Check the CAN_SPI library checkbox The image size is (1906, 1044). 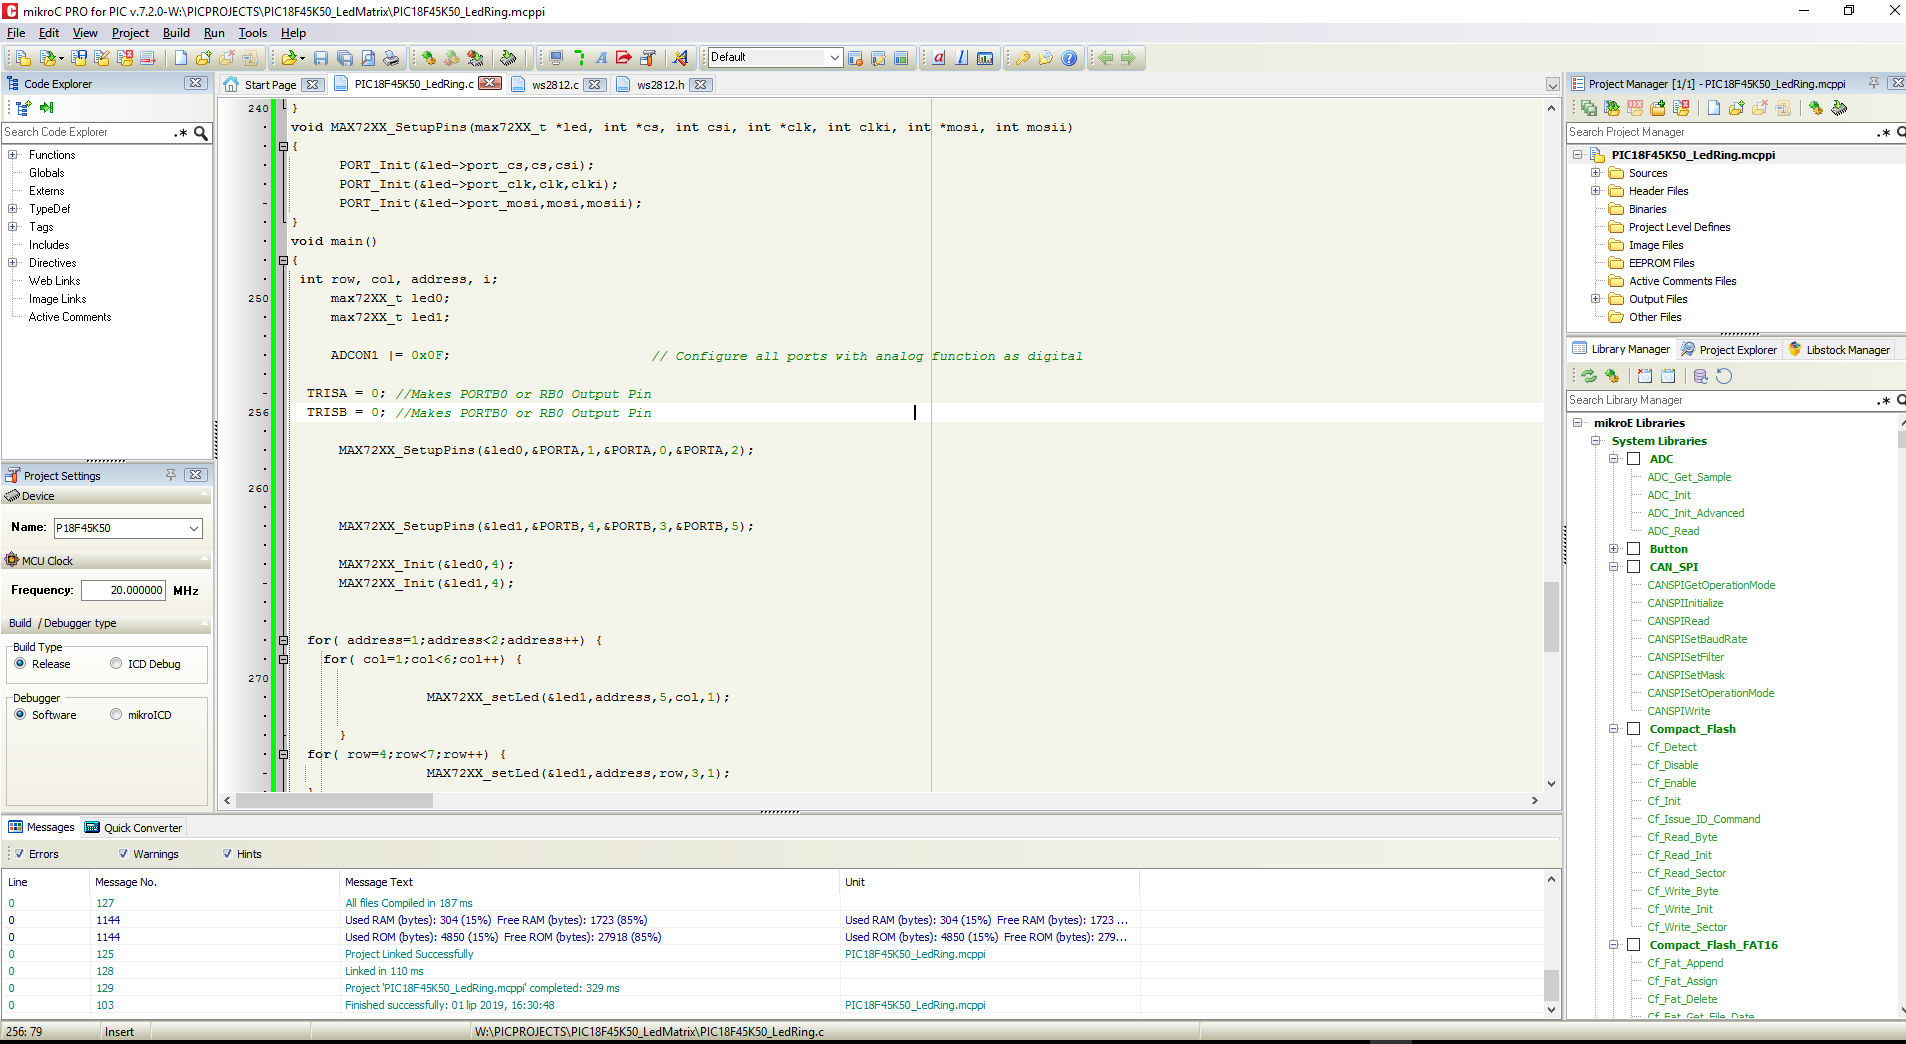(1634, 567)
